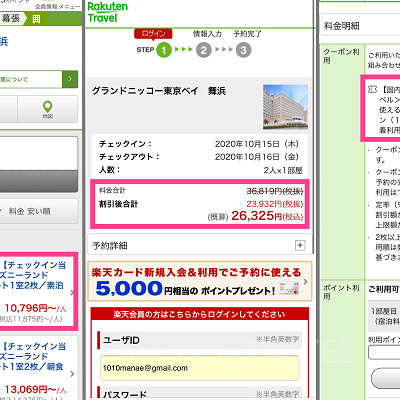The height and width of the screenshot is (400, 400).
Task: Click the struck-through 36,819円 price
Action: [275, 191]
